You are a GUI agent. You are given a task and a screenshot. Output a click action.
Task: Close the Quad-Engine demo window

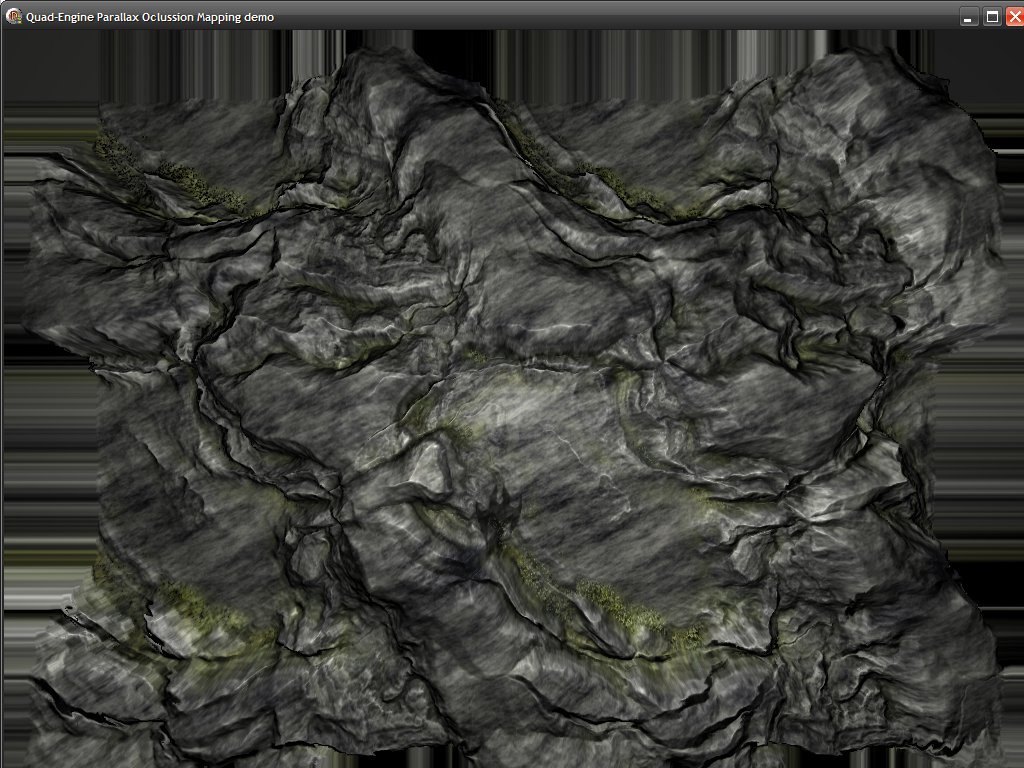click(1015, 17)
